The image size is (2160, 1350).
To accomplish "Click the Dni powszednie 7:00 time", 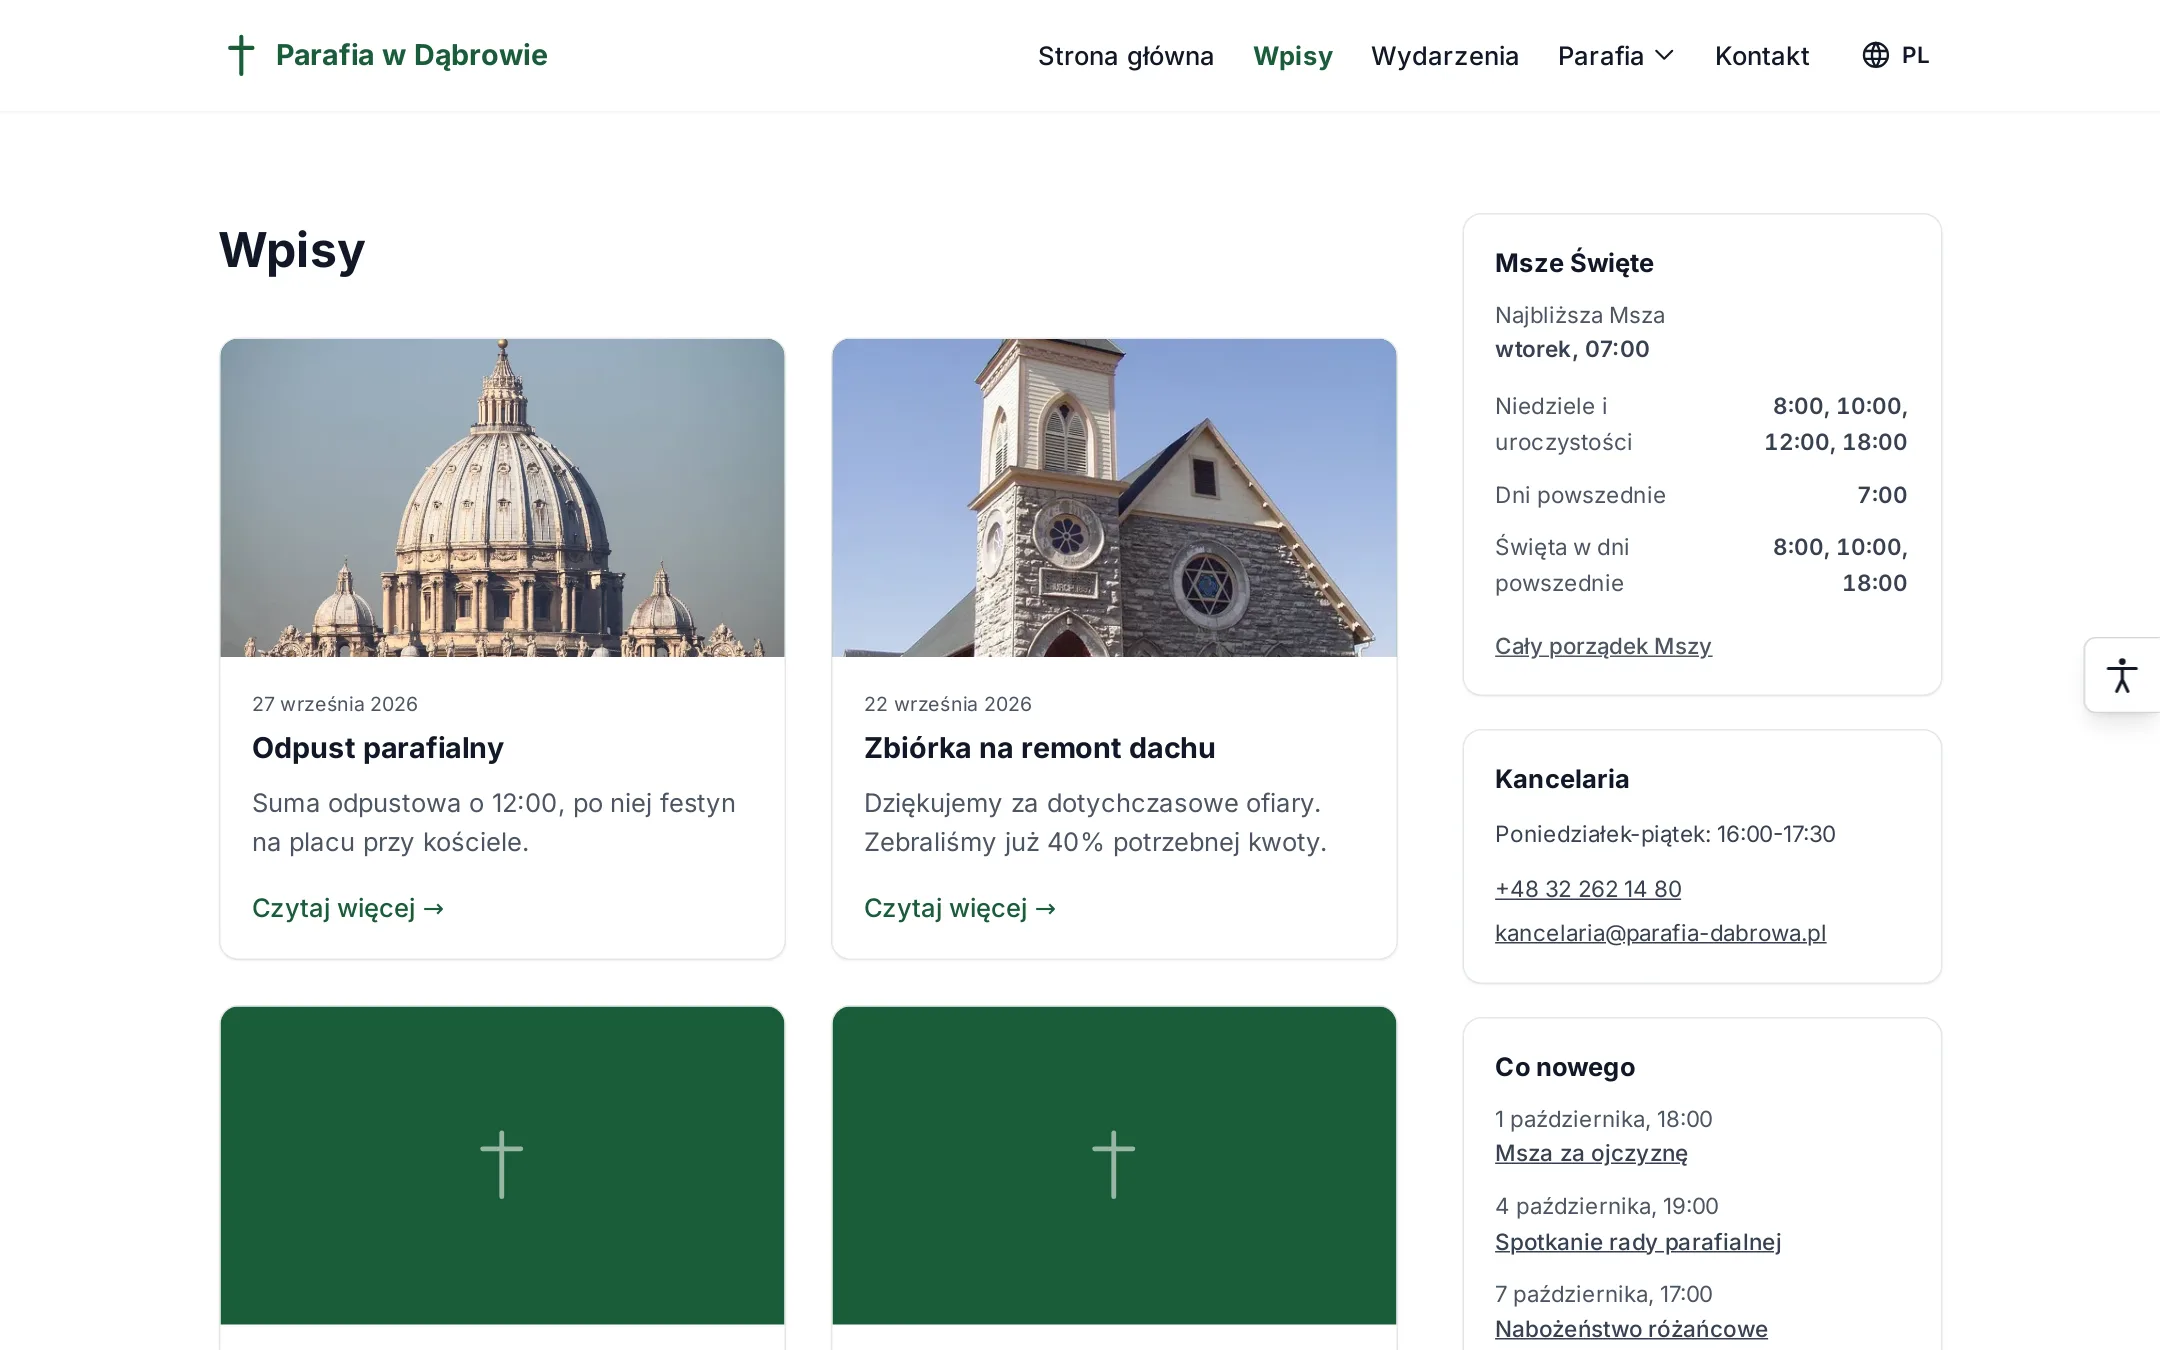I will [1882, 495].
